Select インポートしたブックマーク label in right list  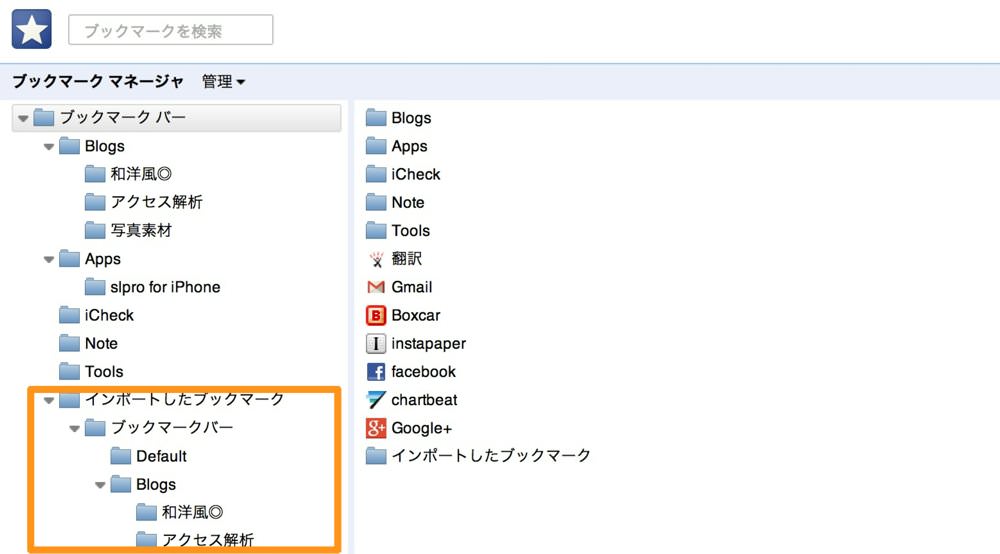(x=491, y=456)
